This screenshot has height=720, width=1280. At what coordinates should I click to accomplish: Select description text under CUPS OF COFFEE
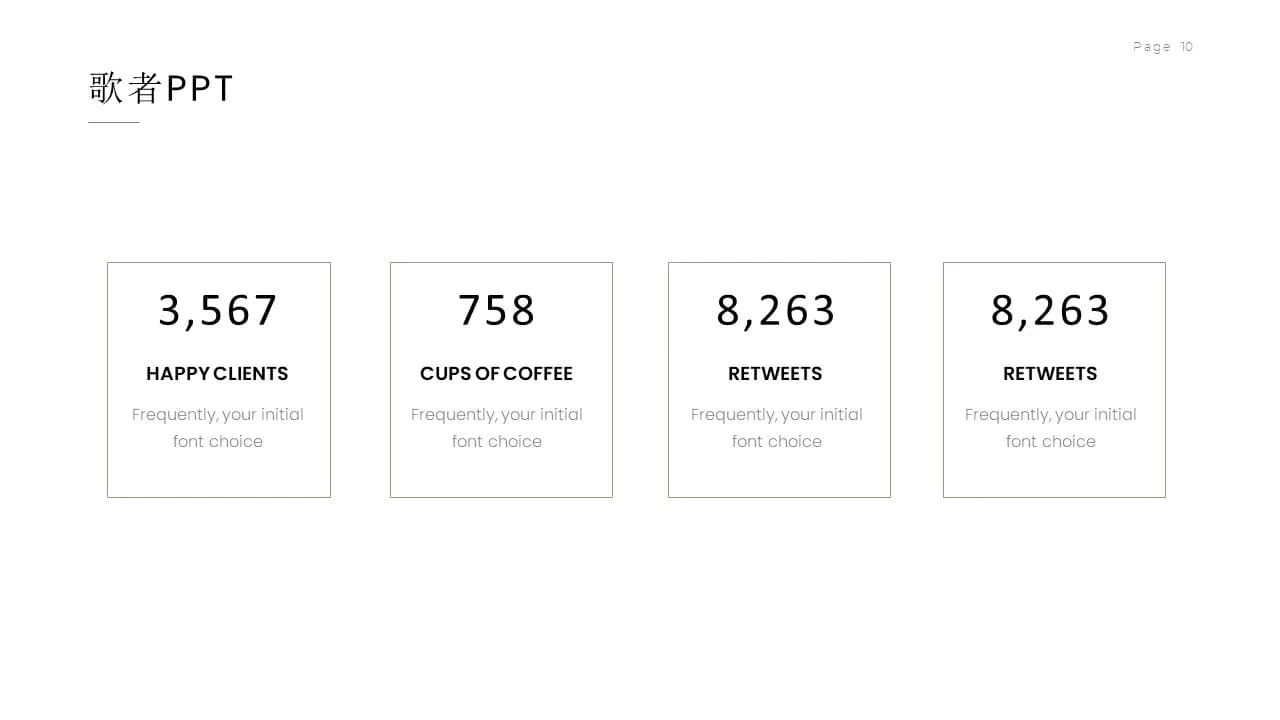[497, 428]
